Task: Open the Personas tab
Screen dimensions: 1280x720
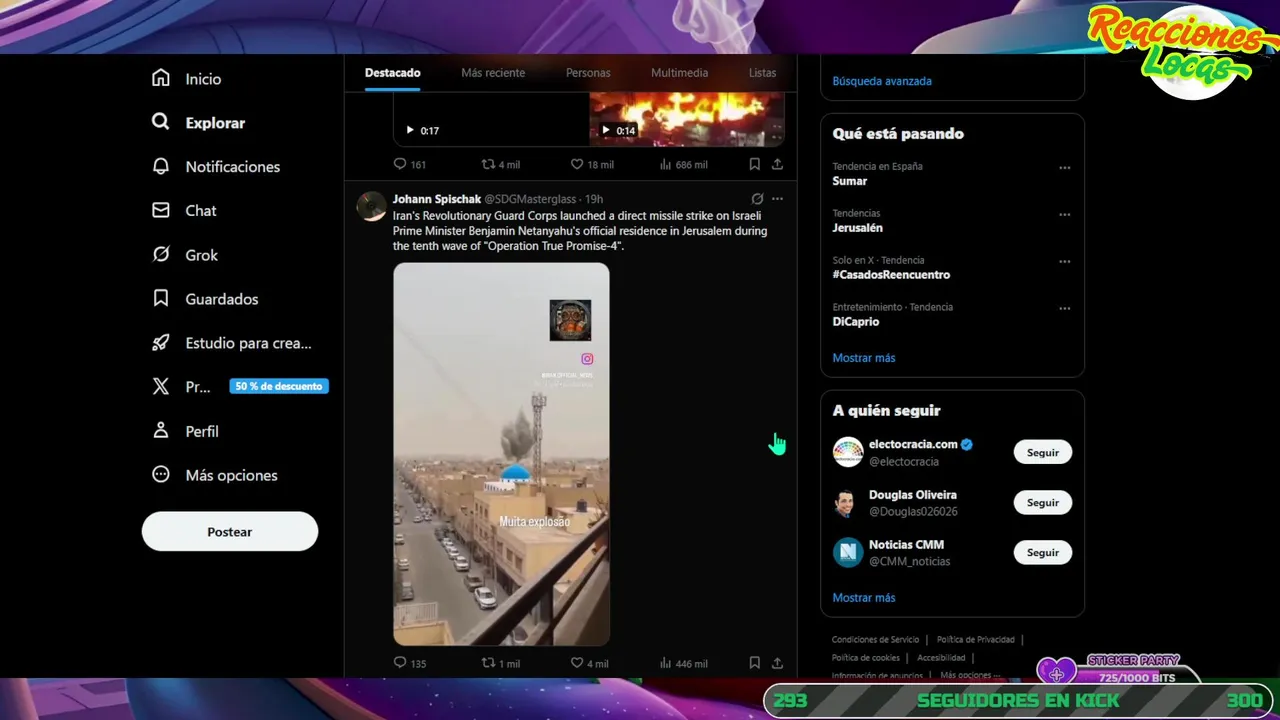Action: (588, 73)
